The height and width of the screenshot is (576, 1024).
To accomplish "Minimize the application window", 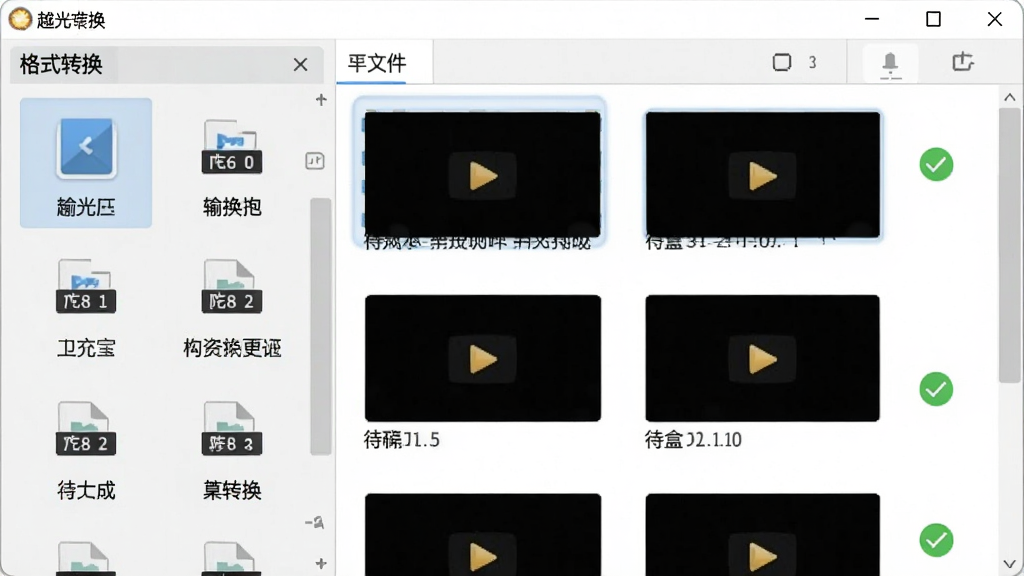I will [x=872, y=19].
